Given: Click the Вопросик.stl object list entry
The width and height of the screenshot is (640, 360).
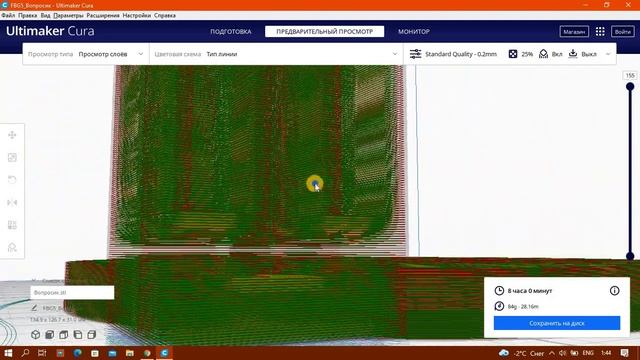Looking at the screenshot, I should (72, 292).
